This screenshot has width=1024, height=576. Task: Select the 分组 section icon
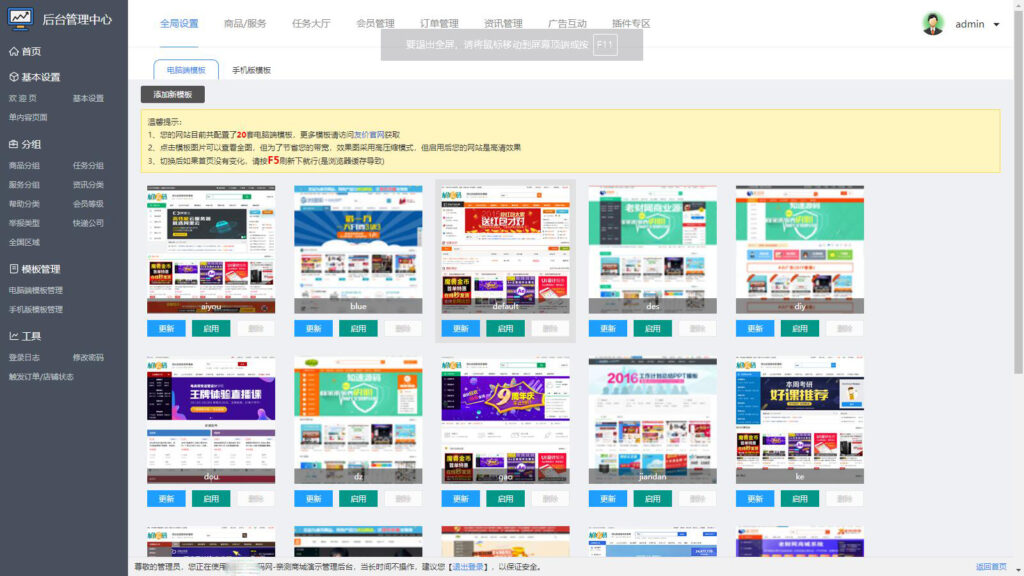coord(14,145)
